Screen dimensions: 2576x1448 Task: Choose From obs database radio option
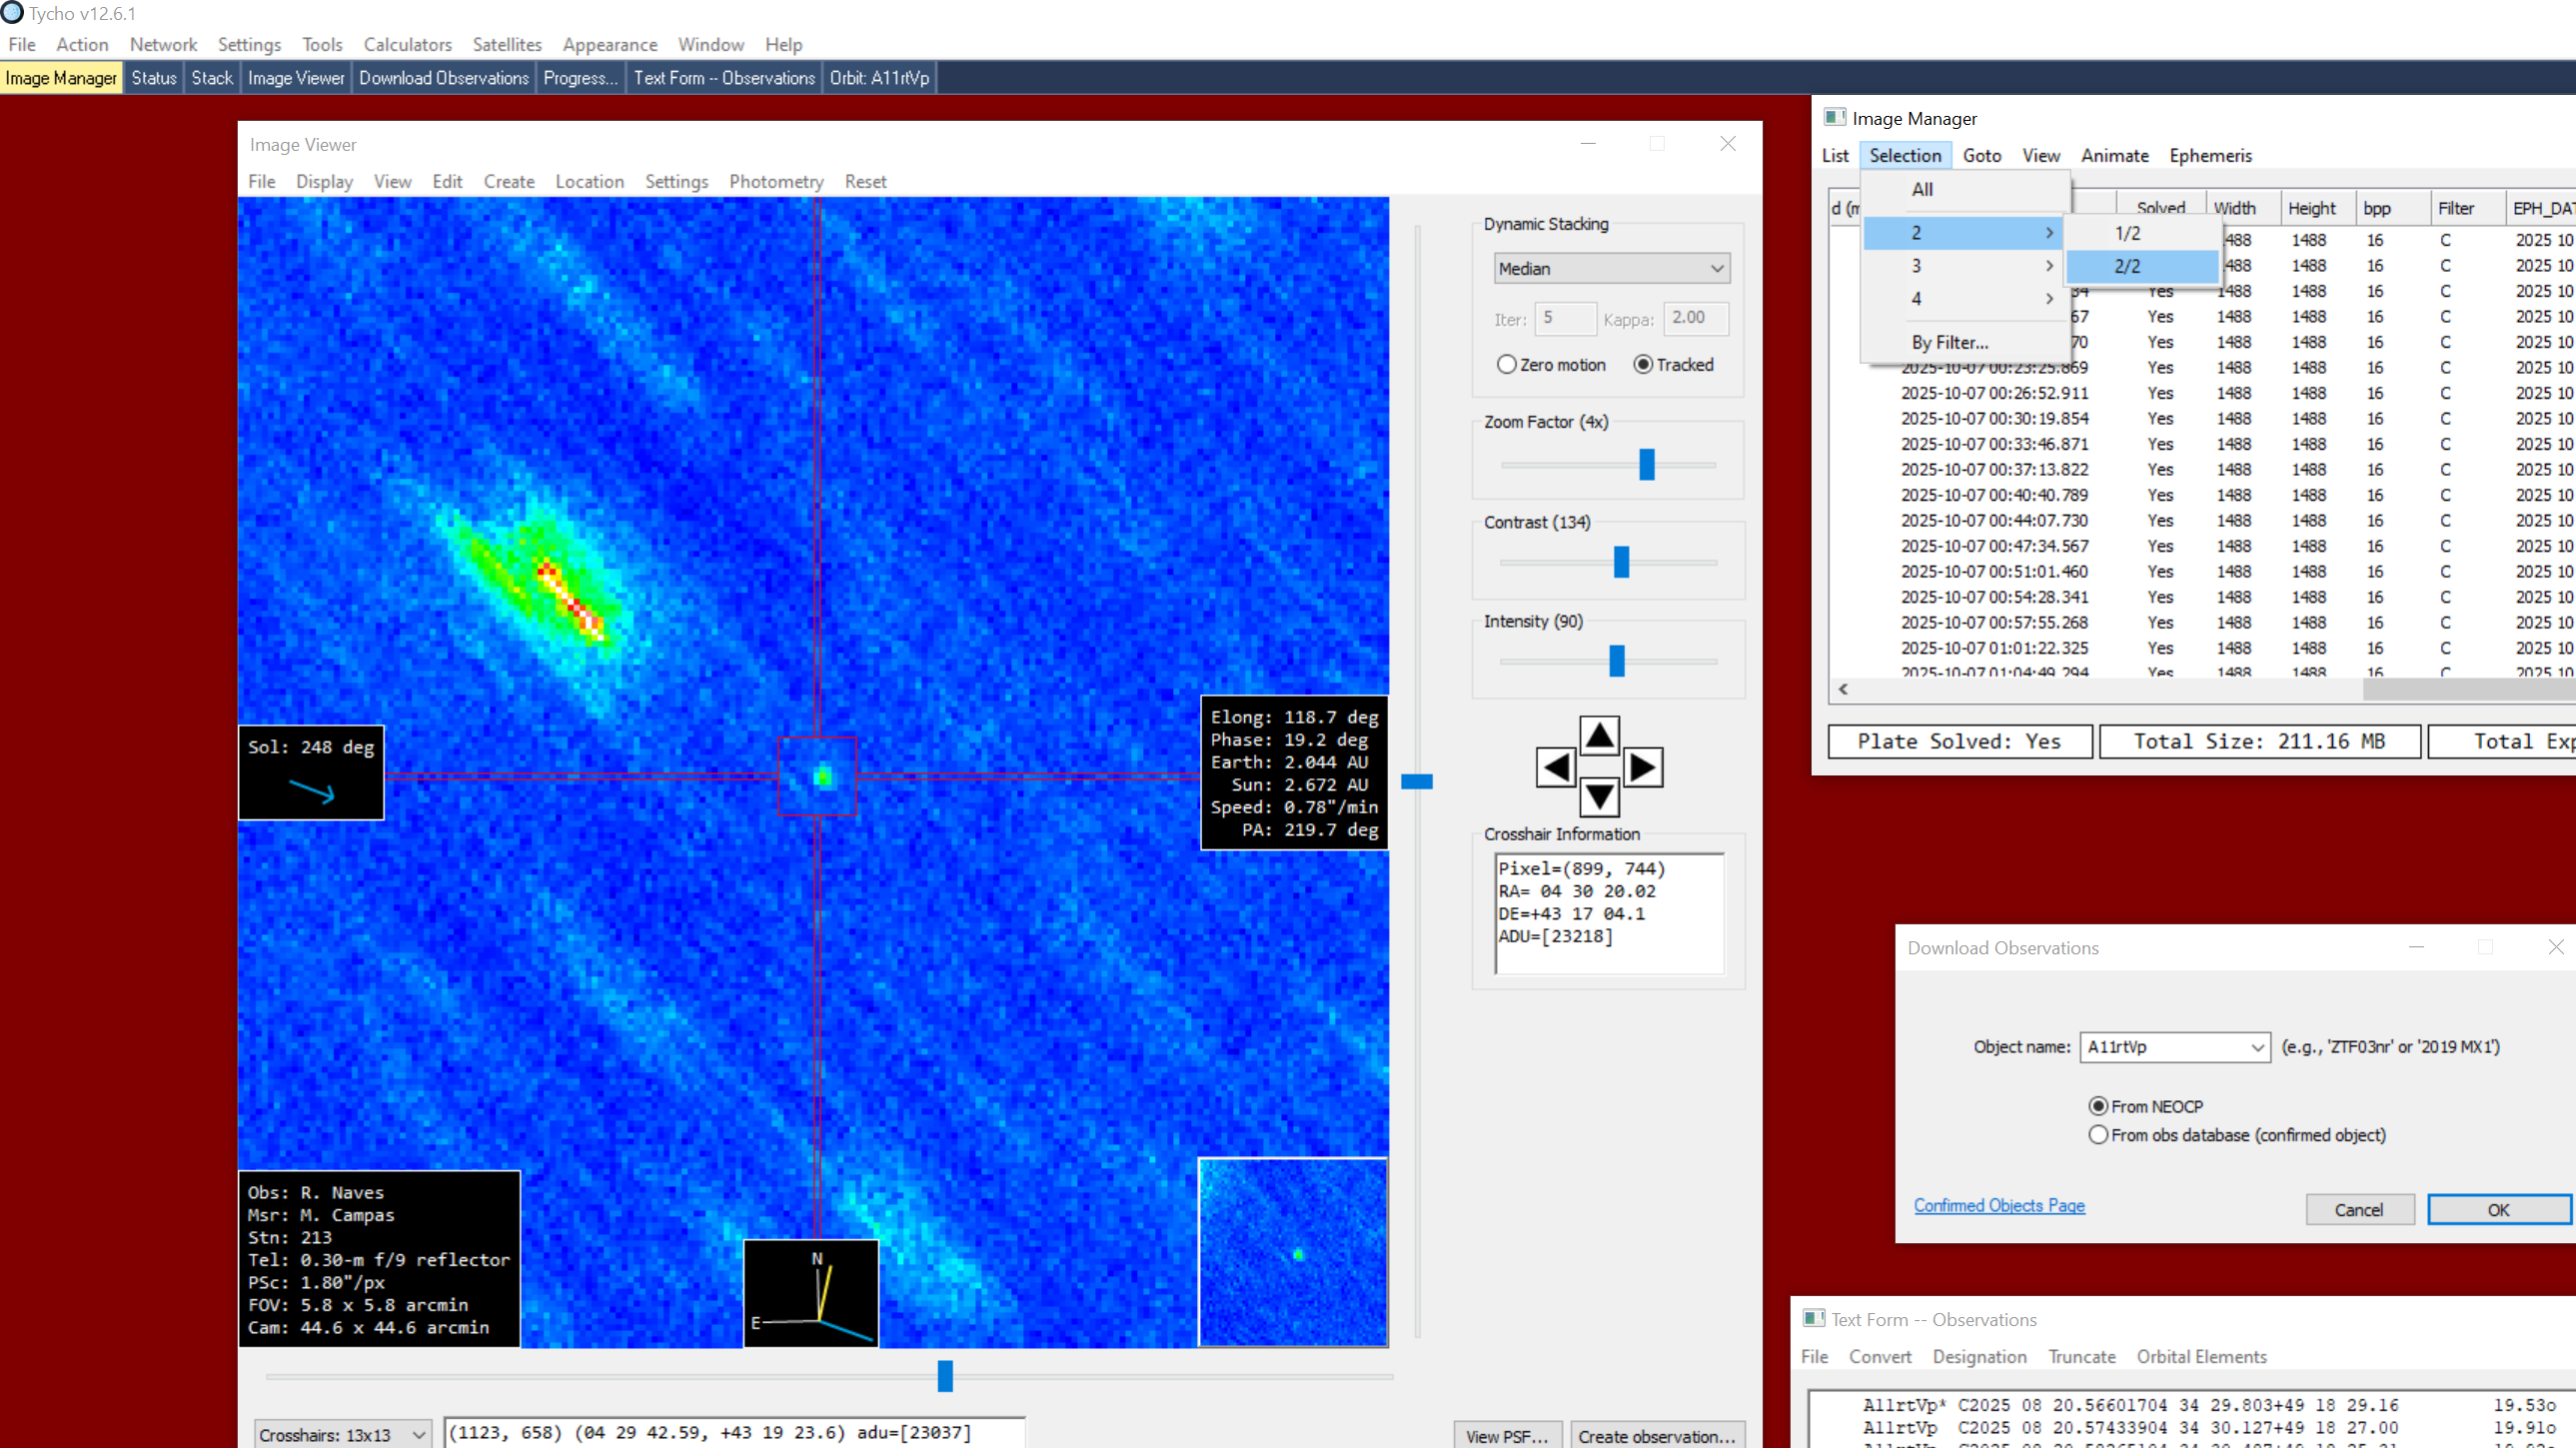[2098, 1135]
